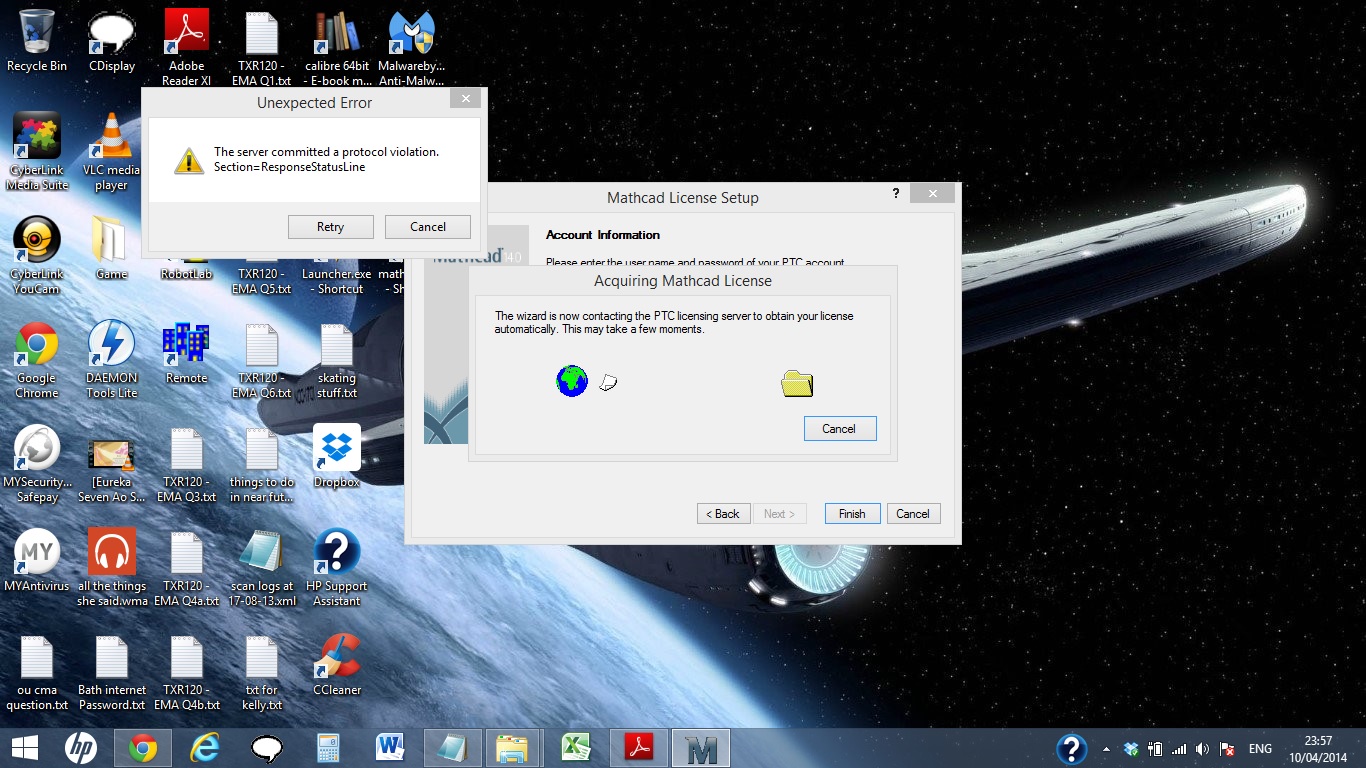Open DAEMON Tools Lite shortcut
Image resolution: width=1366 pixels, height=768 pixels.
tap(112, 360)
